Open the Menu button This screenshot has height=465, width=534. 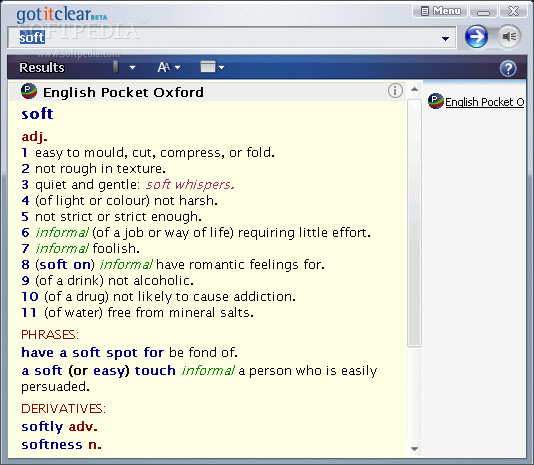pyautogui.click(x=440, y=11)
